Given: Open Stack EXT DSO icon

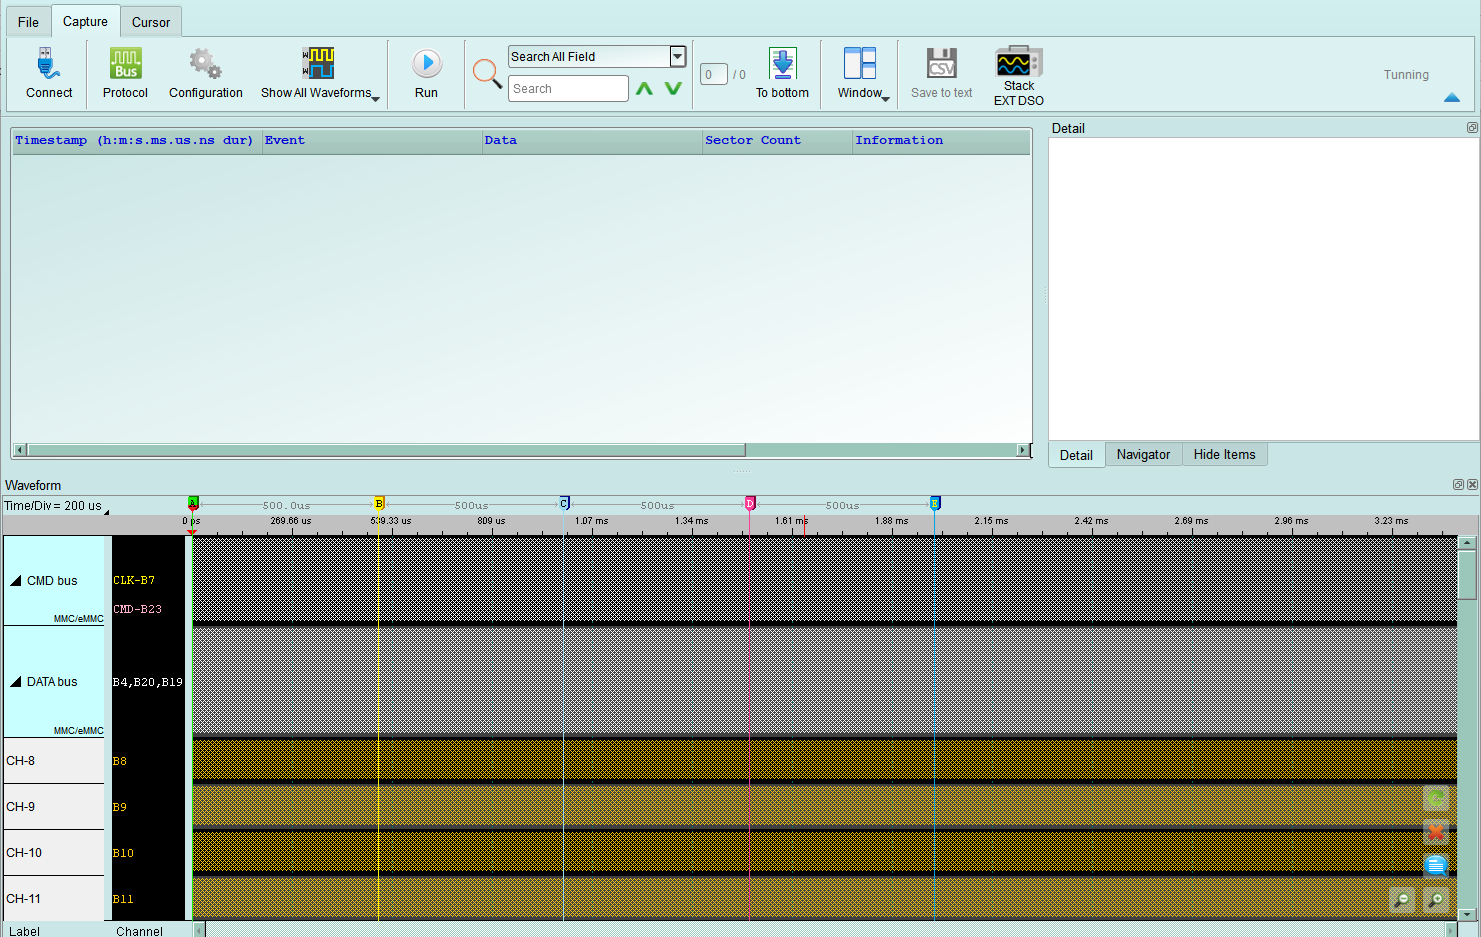Looking at the screenshot, I should coord(1019,62).
